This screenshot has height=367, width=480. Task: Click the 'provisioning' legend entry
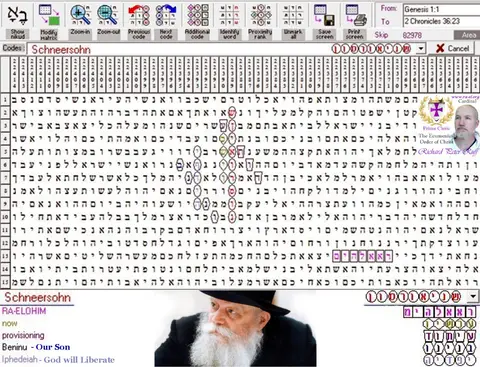[x=23, y=335]
